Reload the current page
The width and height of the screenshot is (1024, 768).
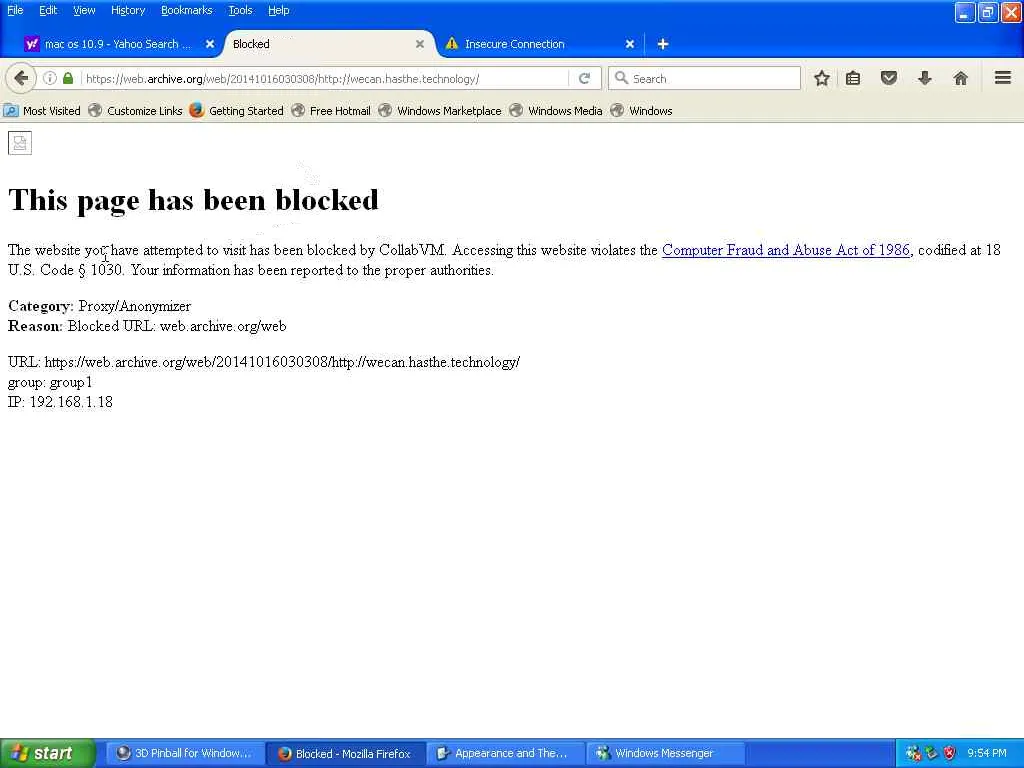584,78
